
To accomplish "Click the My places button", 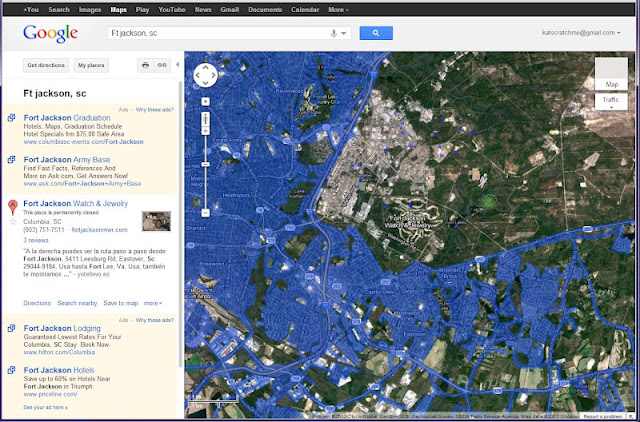I will pyautogui.click(x=91, y=65).
